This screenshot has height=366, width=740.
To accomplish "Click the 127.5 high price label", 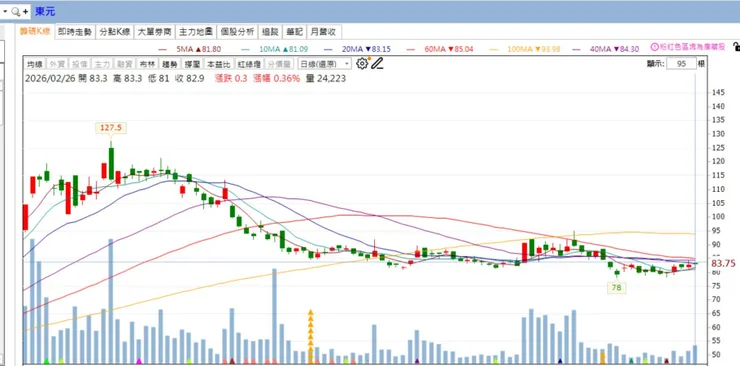I will tap(111, 127).
